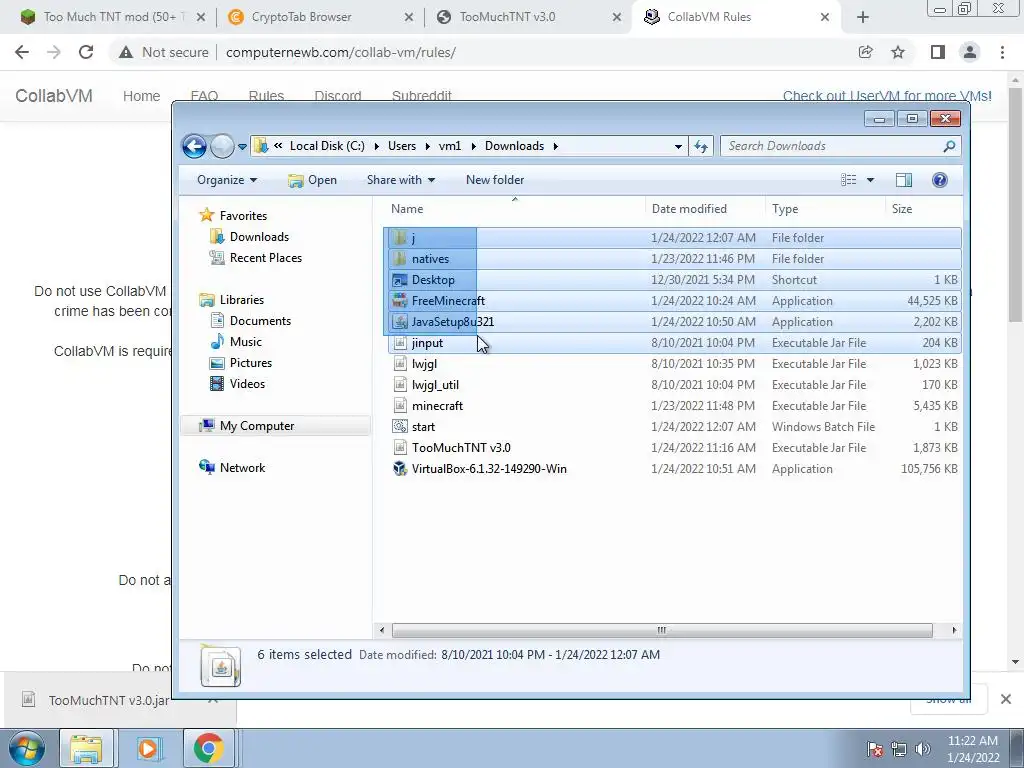Click the Open toolbar button
The width and height of the screenshot is (1024, 768).
click(312, 180)
